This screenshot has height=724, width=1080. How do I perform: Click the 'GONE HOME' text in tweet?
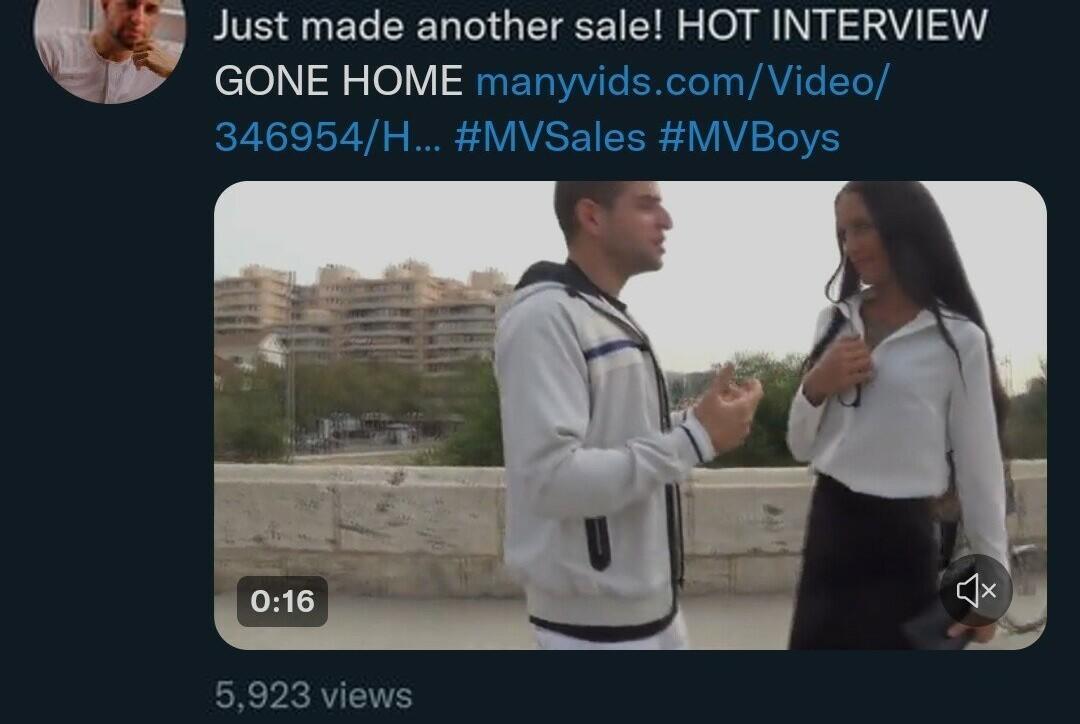point(338,81)
